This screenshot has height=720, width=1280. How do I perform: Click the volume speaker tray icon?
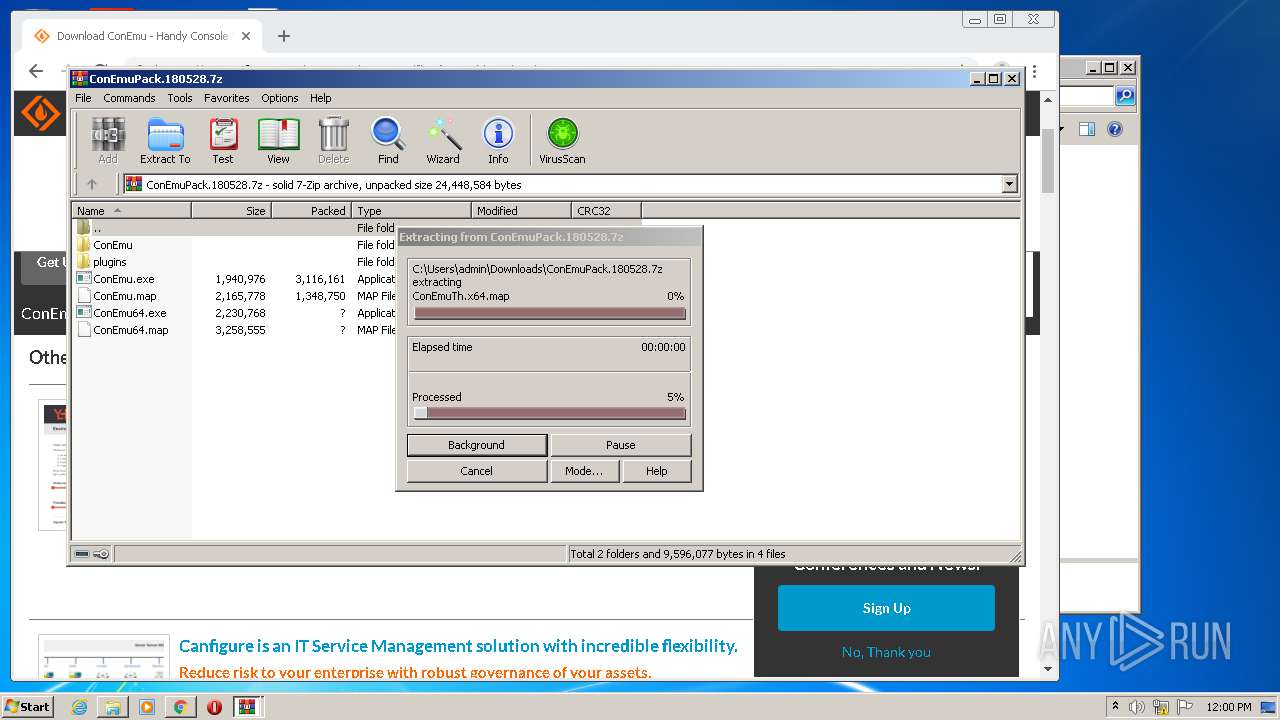pyautogui.click(x=1137, y=707)
